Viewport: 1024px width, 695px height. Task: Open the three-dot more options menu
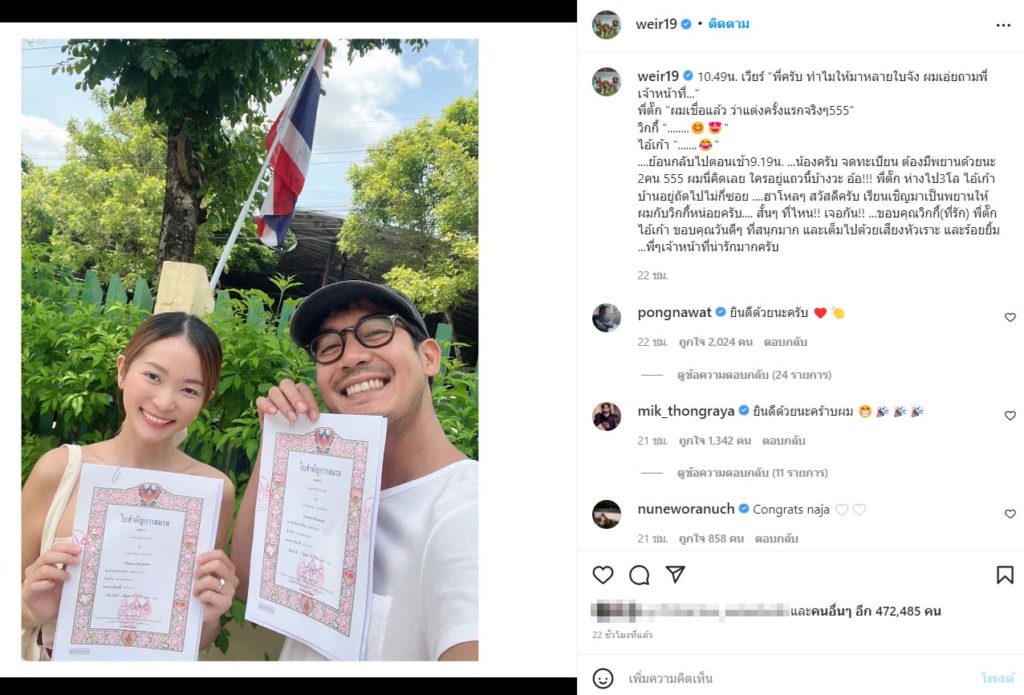1003,25
